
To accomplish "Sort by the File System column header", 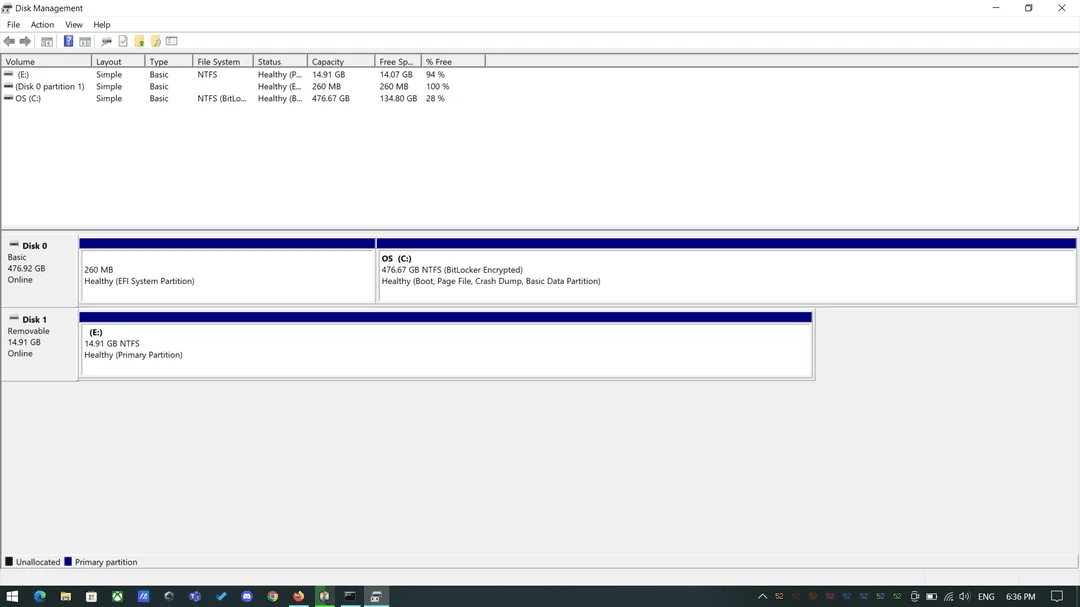I will pos(222,61).
